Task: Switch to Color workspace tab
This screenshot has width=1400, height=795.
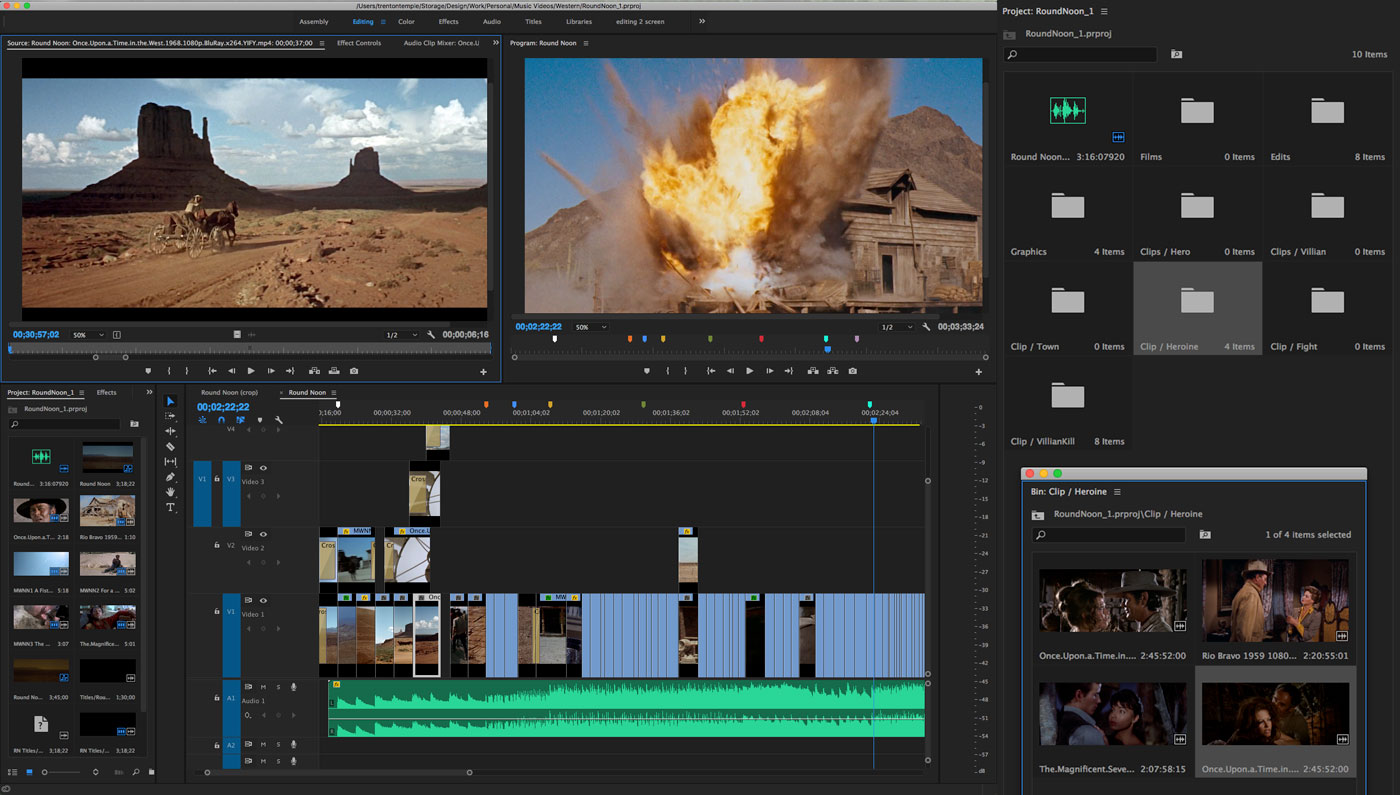Action: pos(406,21)
